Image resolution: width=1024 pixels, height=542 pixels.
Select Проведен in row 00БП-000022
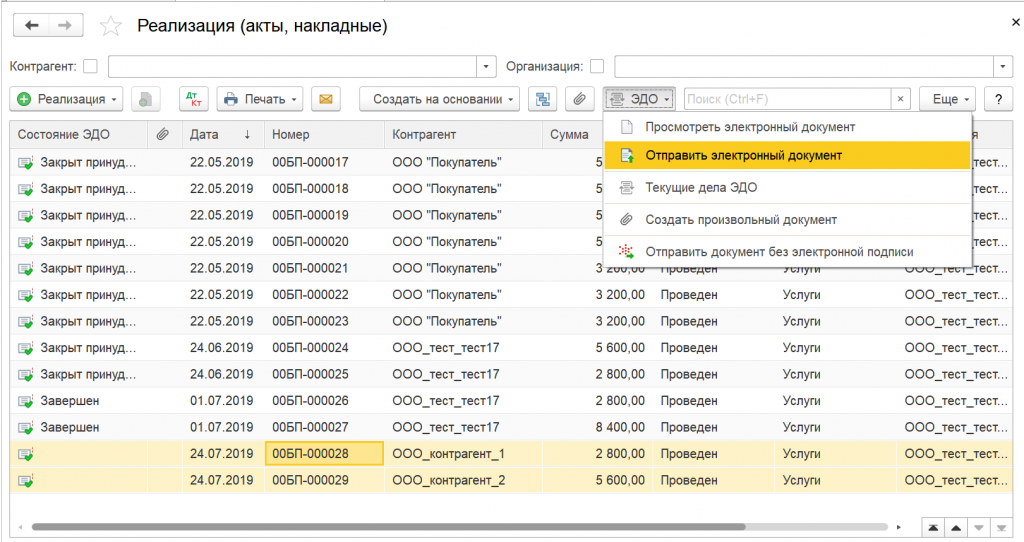(689, 295)
